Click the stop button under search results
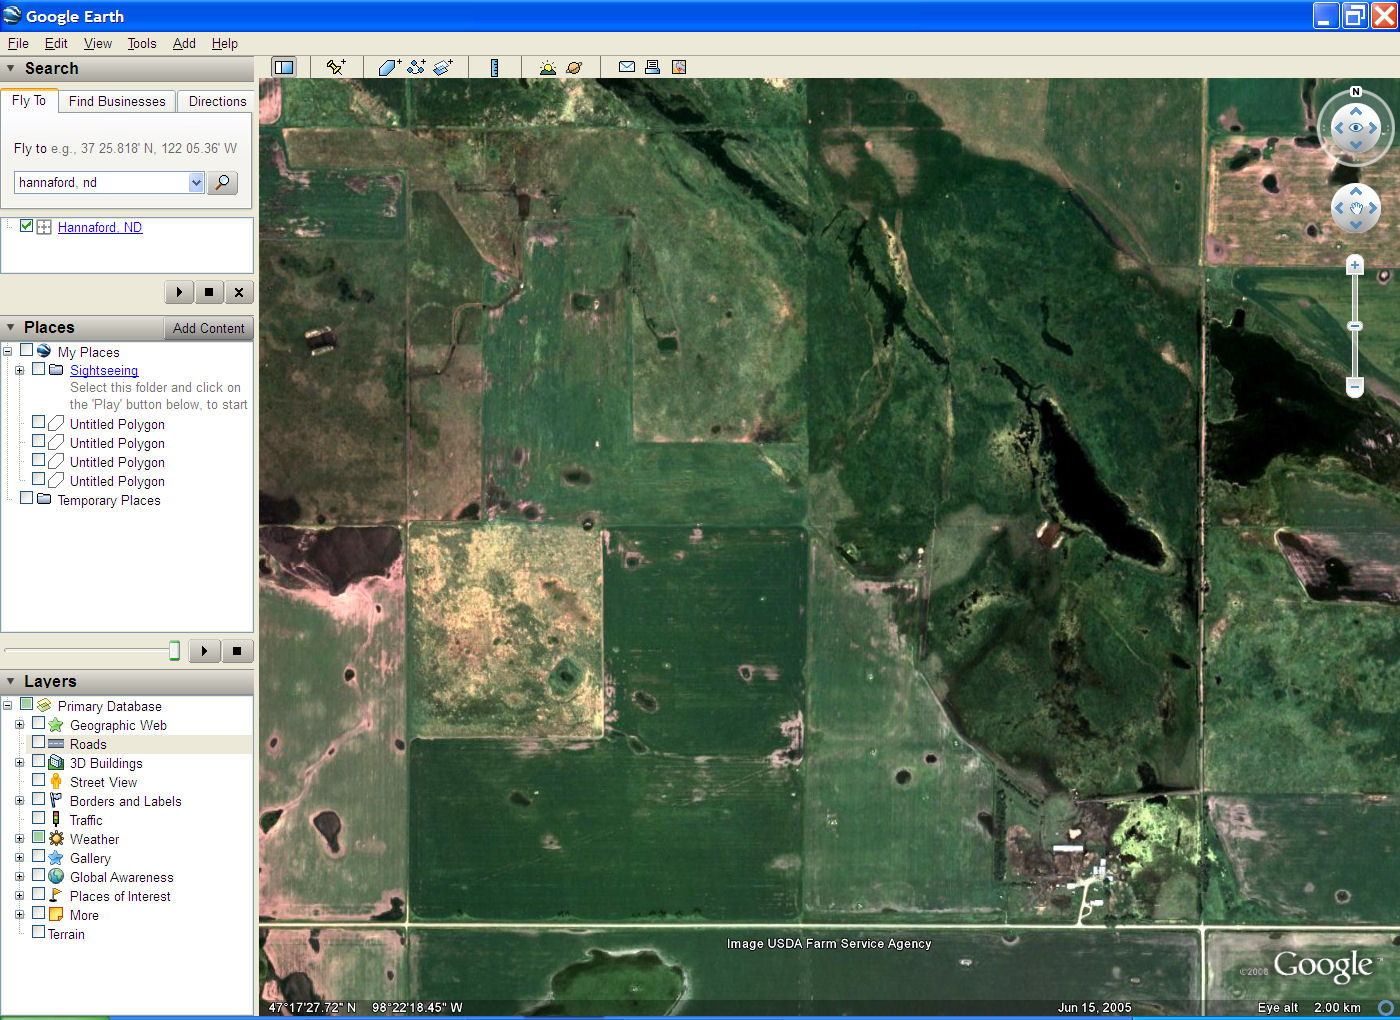 [x=209, y=292]
